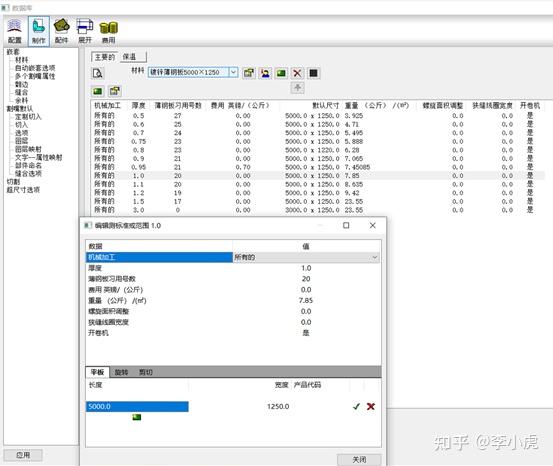Click the black square icon in the material toolbar
553x466 pixels.
click(314, 73)
